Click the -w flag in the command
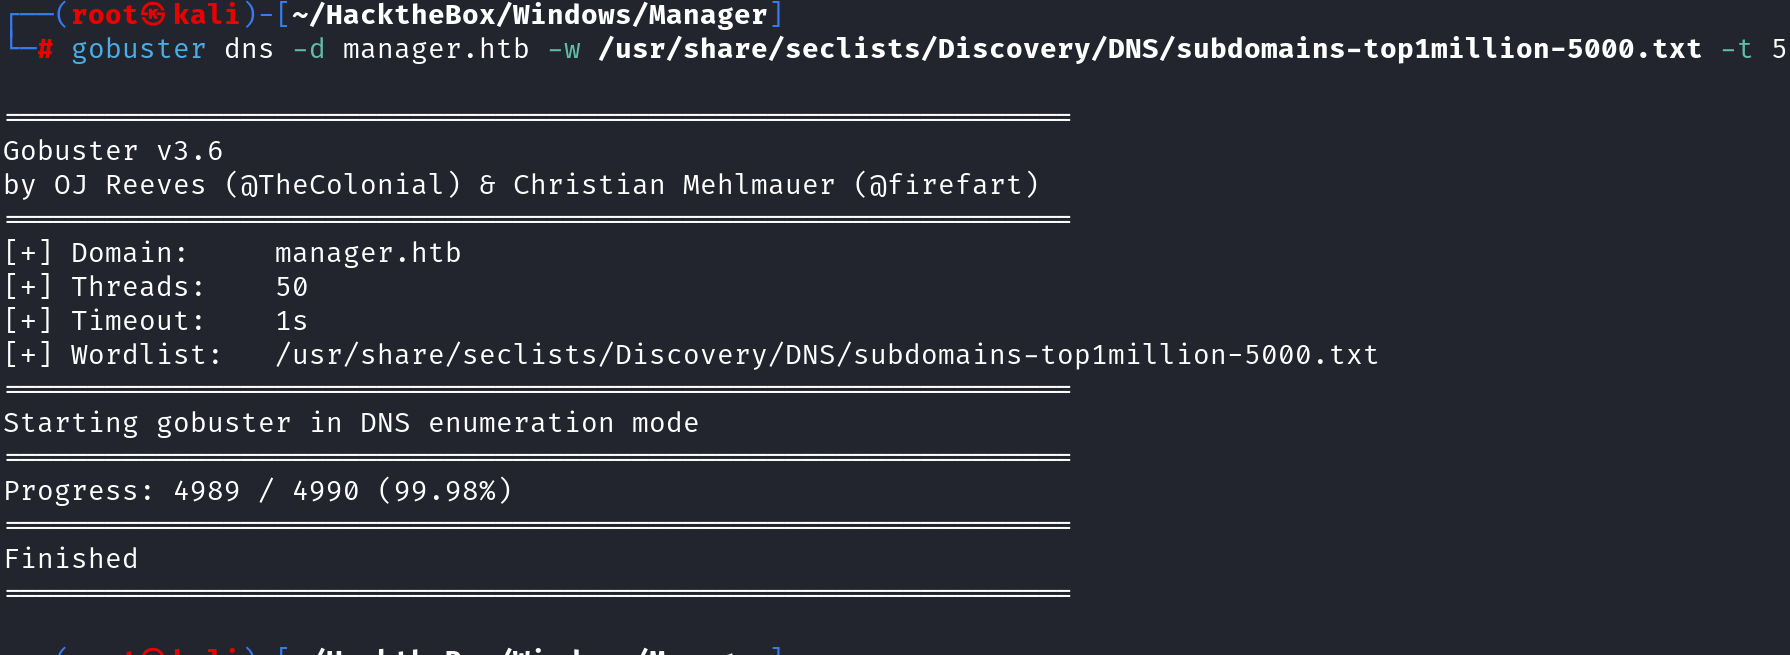Viewport: 1790px width, 655px height. tap(564, 49)
